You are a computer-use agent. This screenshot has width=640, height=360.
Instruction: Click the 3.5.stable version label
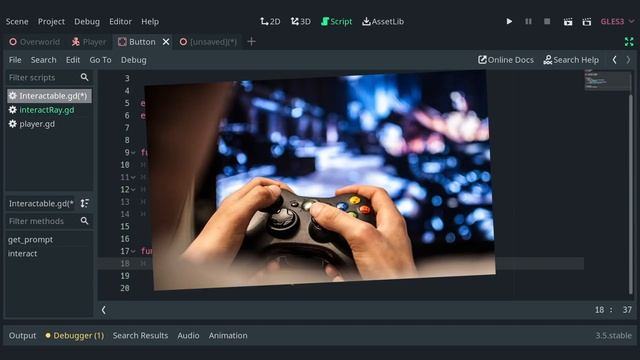613,336
